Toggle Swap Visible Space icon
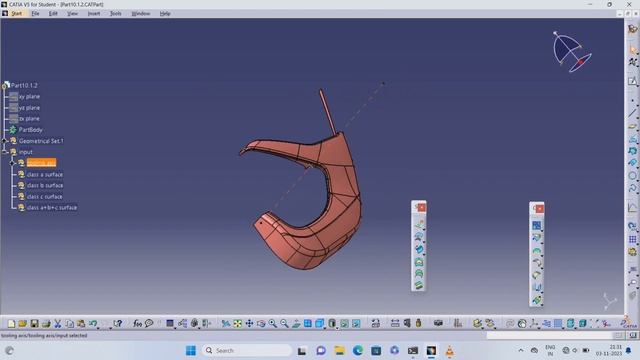 [356, 324]
